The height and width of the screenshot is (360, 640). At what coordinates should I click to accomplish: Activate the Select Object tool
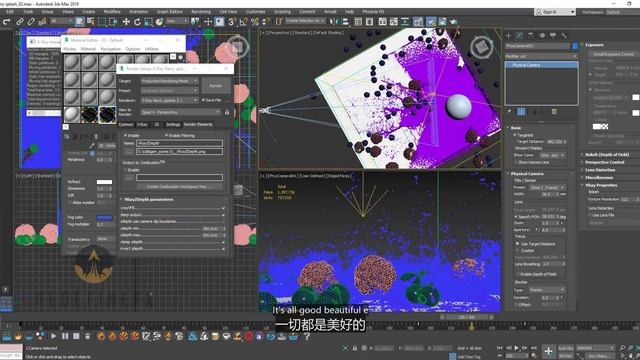click(79, 22)
